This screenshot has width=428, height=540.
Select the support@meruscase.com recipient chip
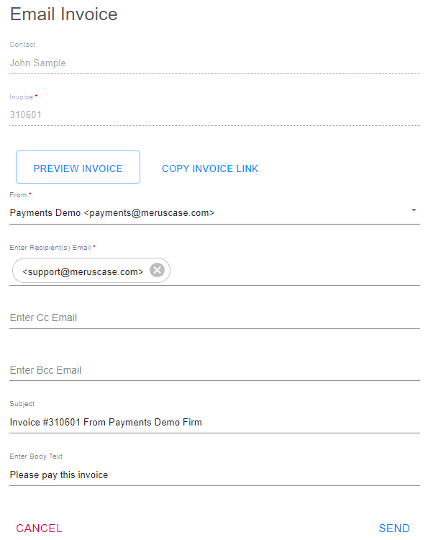(x=83, y=271)
